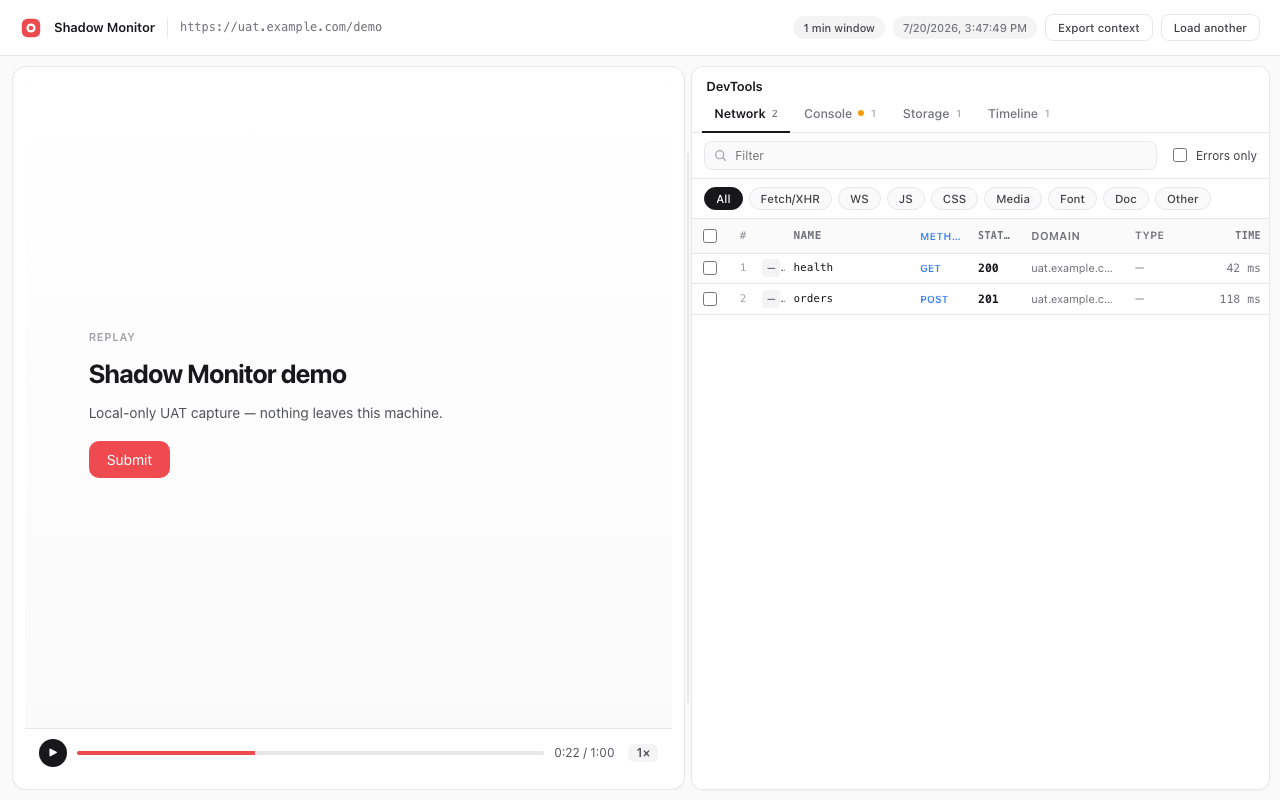Click the POST method cell
Image resolution: width=1280 pixels, height=800 pixels.
pyautogui.click(x=934, y=300)
